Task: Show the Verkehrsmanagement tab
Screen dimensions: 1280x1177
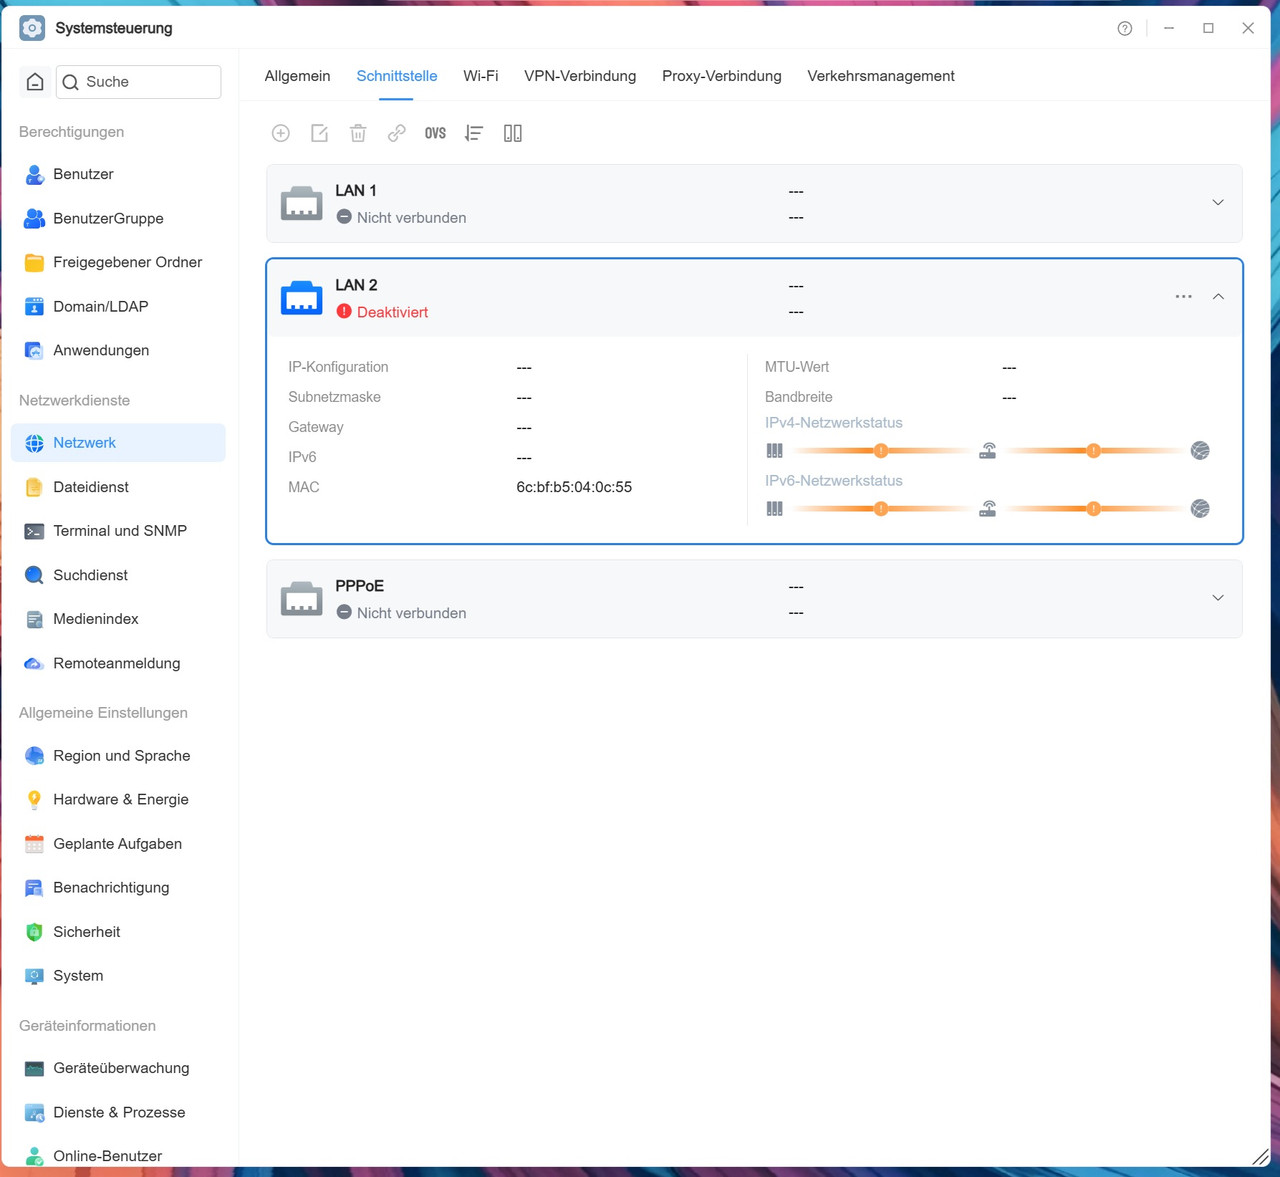Action: (881, 76)
